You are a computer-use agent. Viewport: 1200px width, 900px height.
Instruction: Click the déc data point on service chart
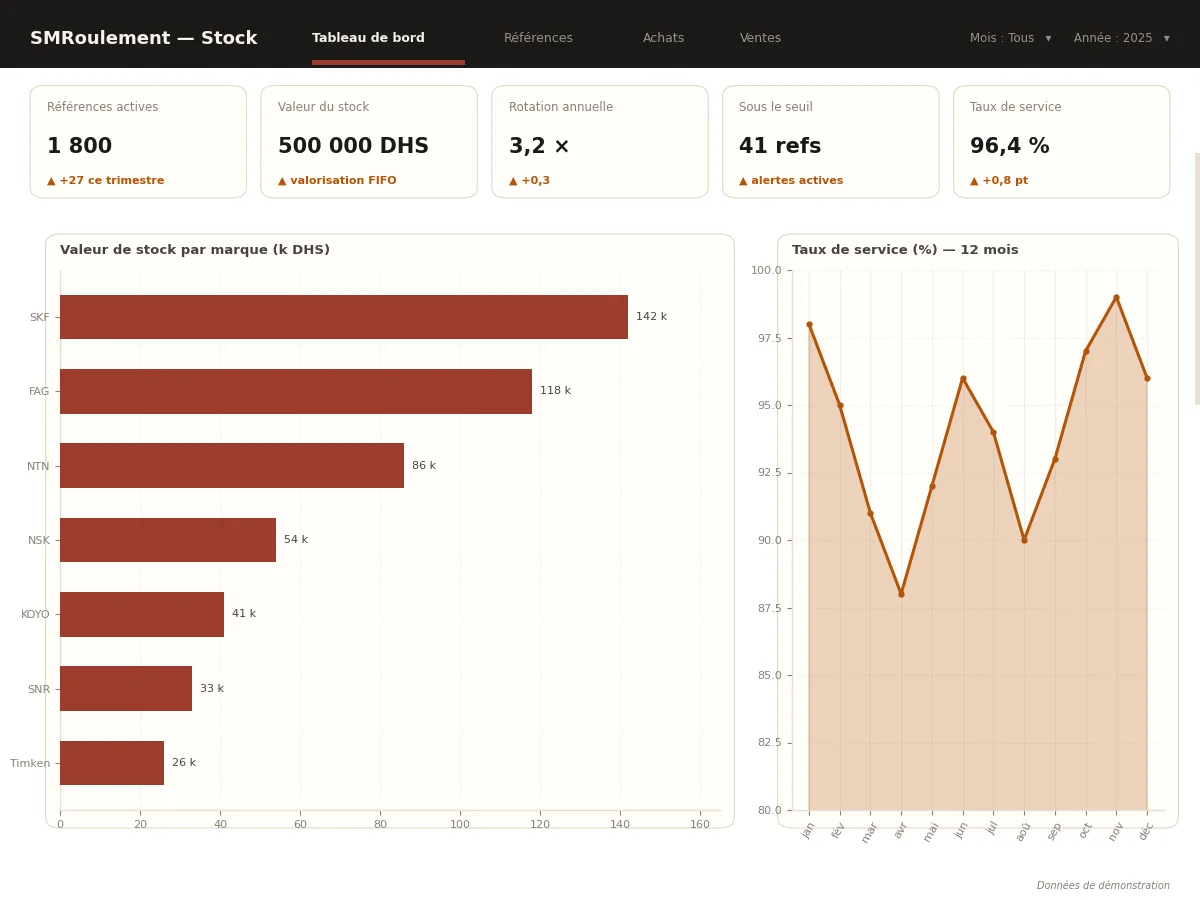(x=1147, y=378)
